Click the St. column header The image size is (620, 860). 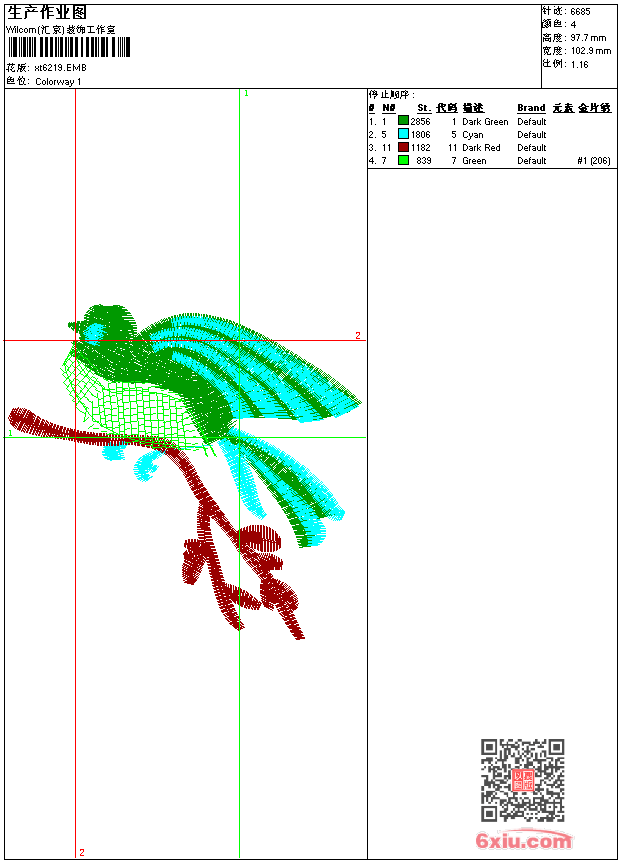[x=424, y=108]
